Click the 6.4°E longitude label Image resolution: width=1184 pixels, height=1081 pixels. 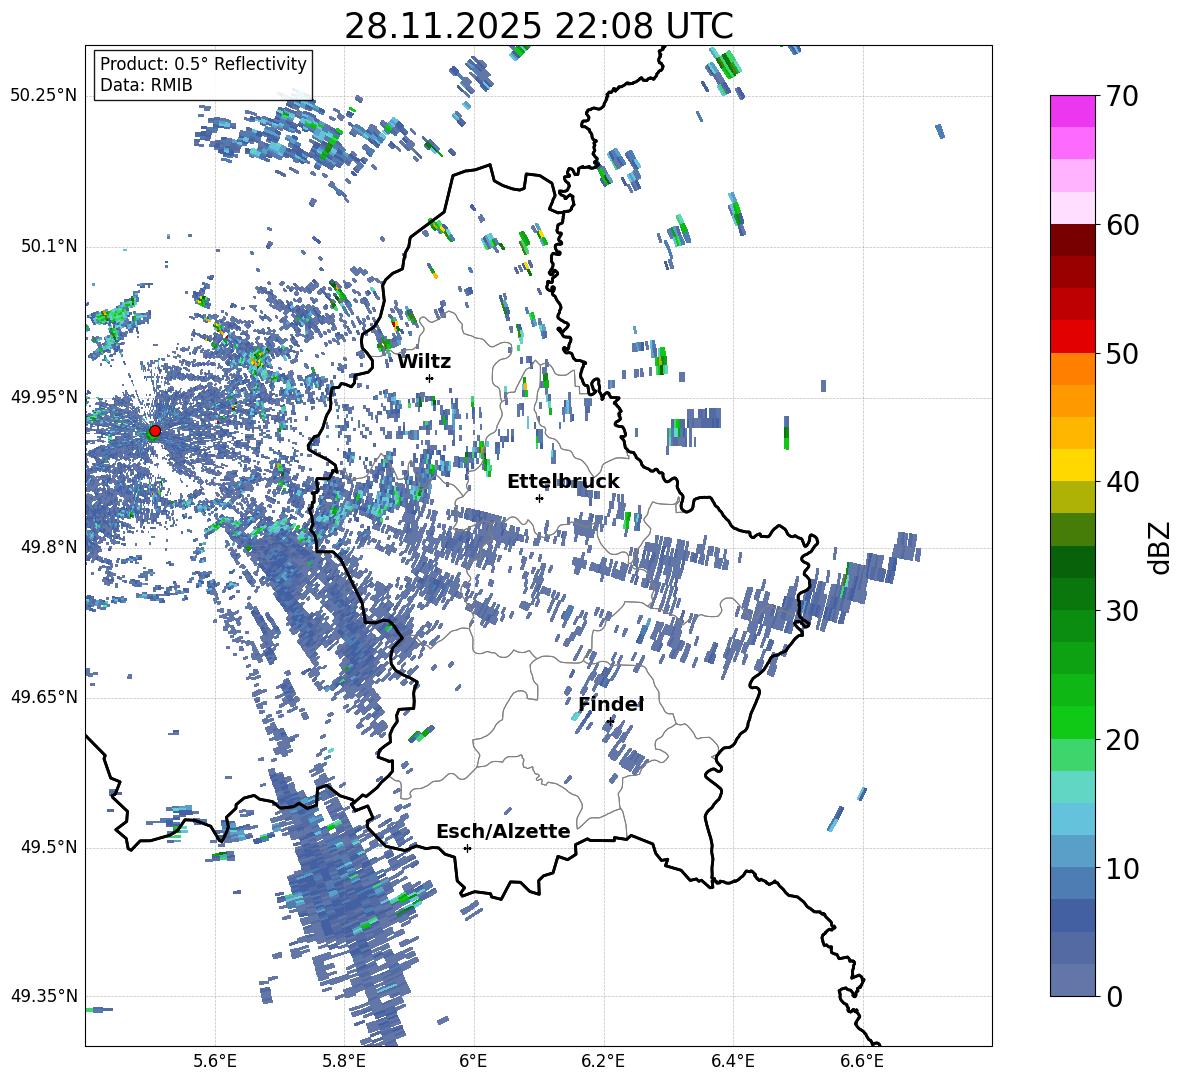click(x=732, y=1061)
